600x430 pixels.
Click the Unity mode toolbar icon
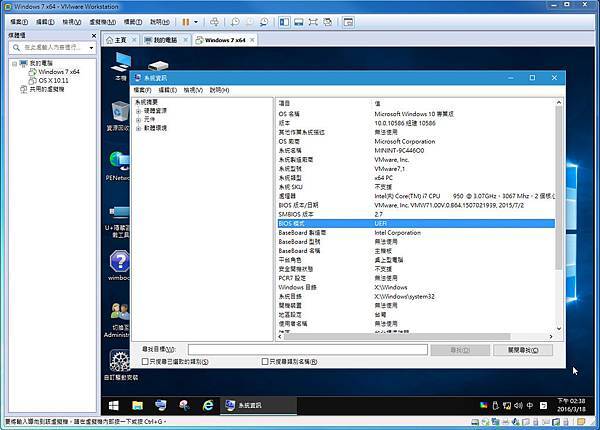click(x=328, y=22)
